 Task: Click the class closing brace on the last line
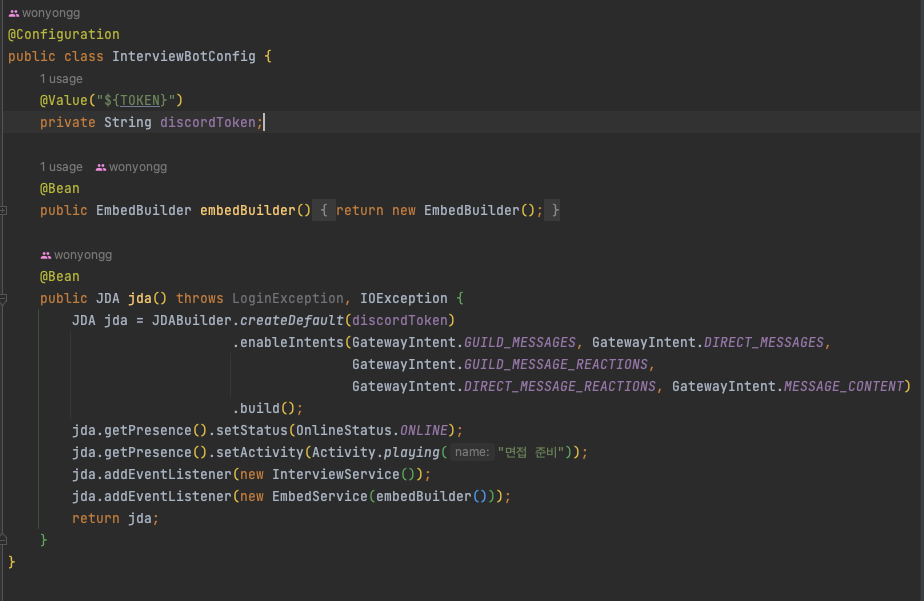(12, 562)
